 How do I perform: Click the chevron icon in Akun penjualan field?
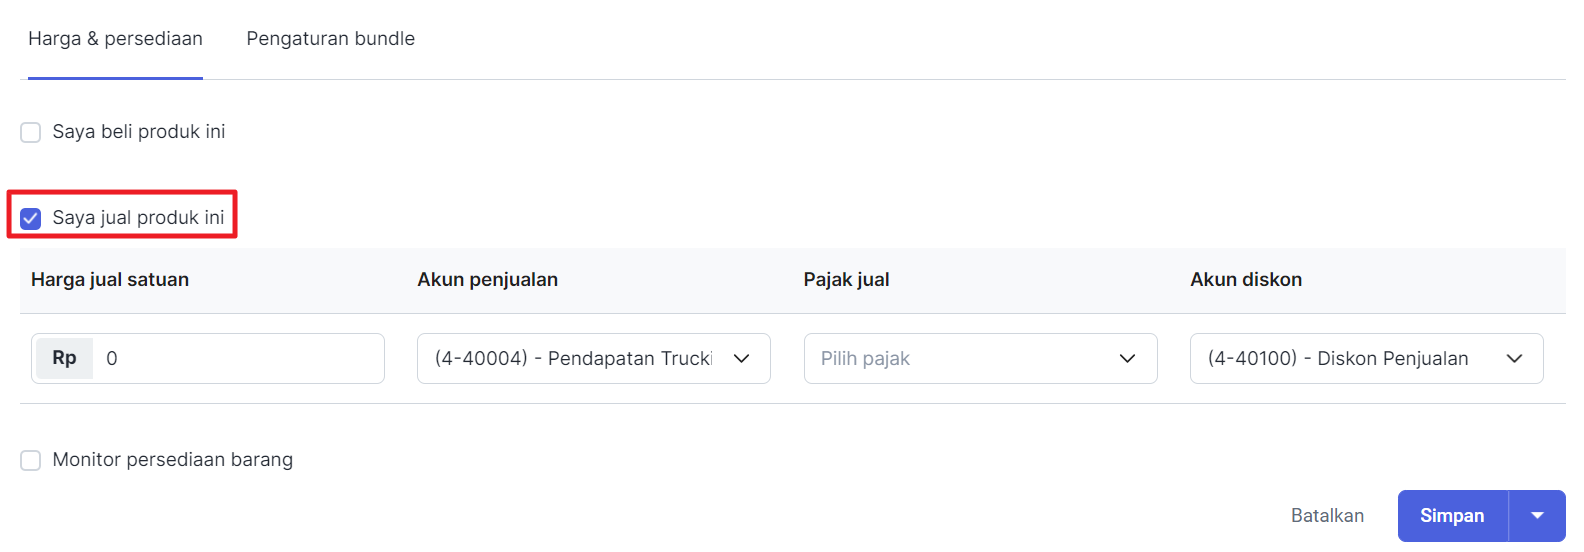coord(741,359)
